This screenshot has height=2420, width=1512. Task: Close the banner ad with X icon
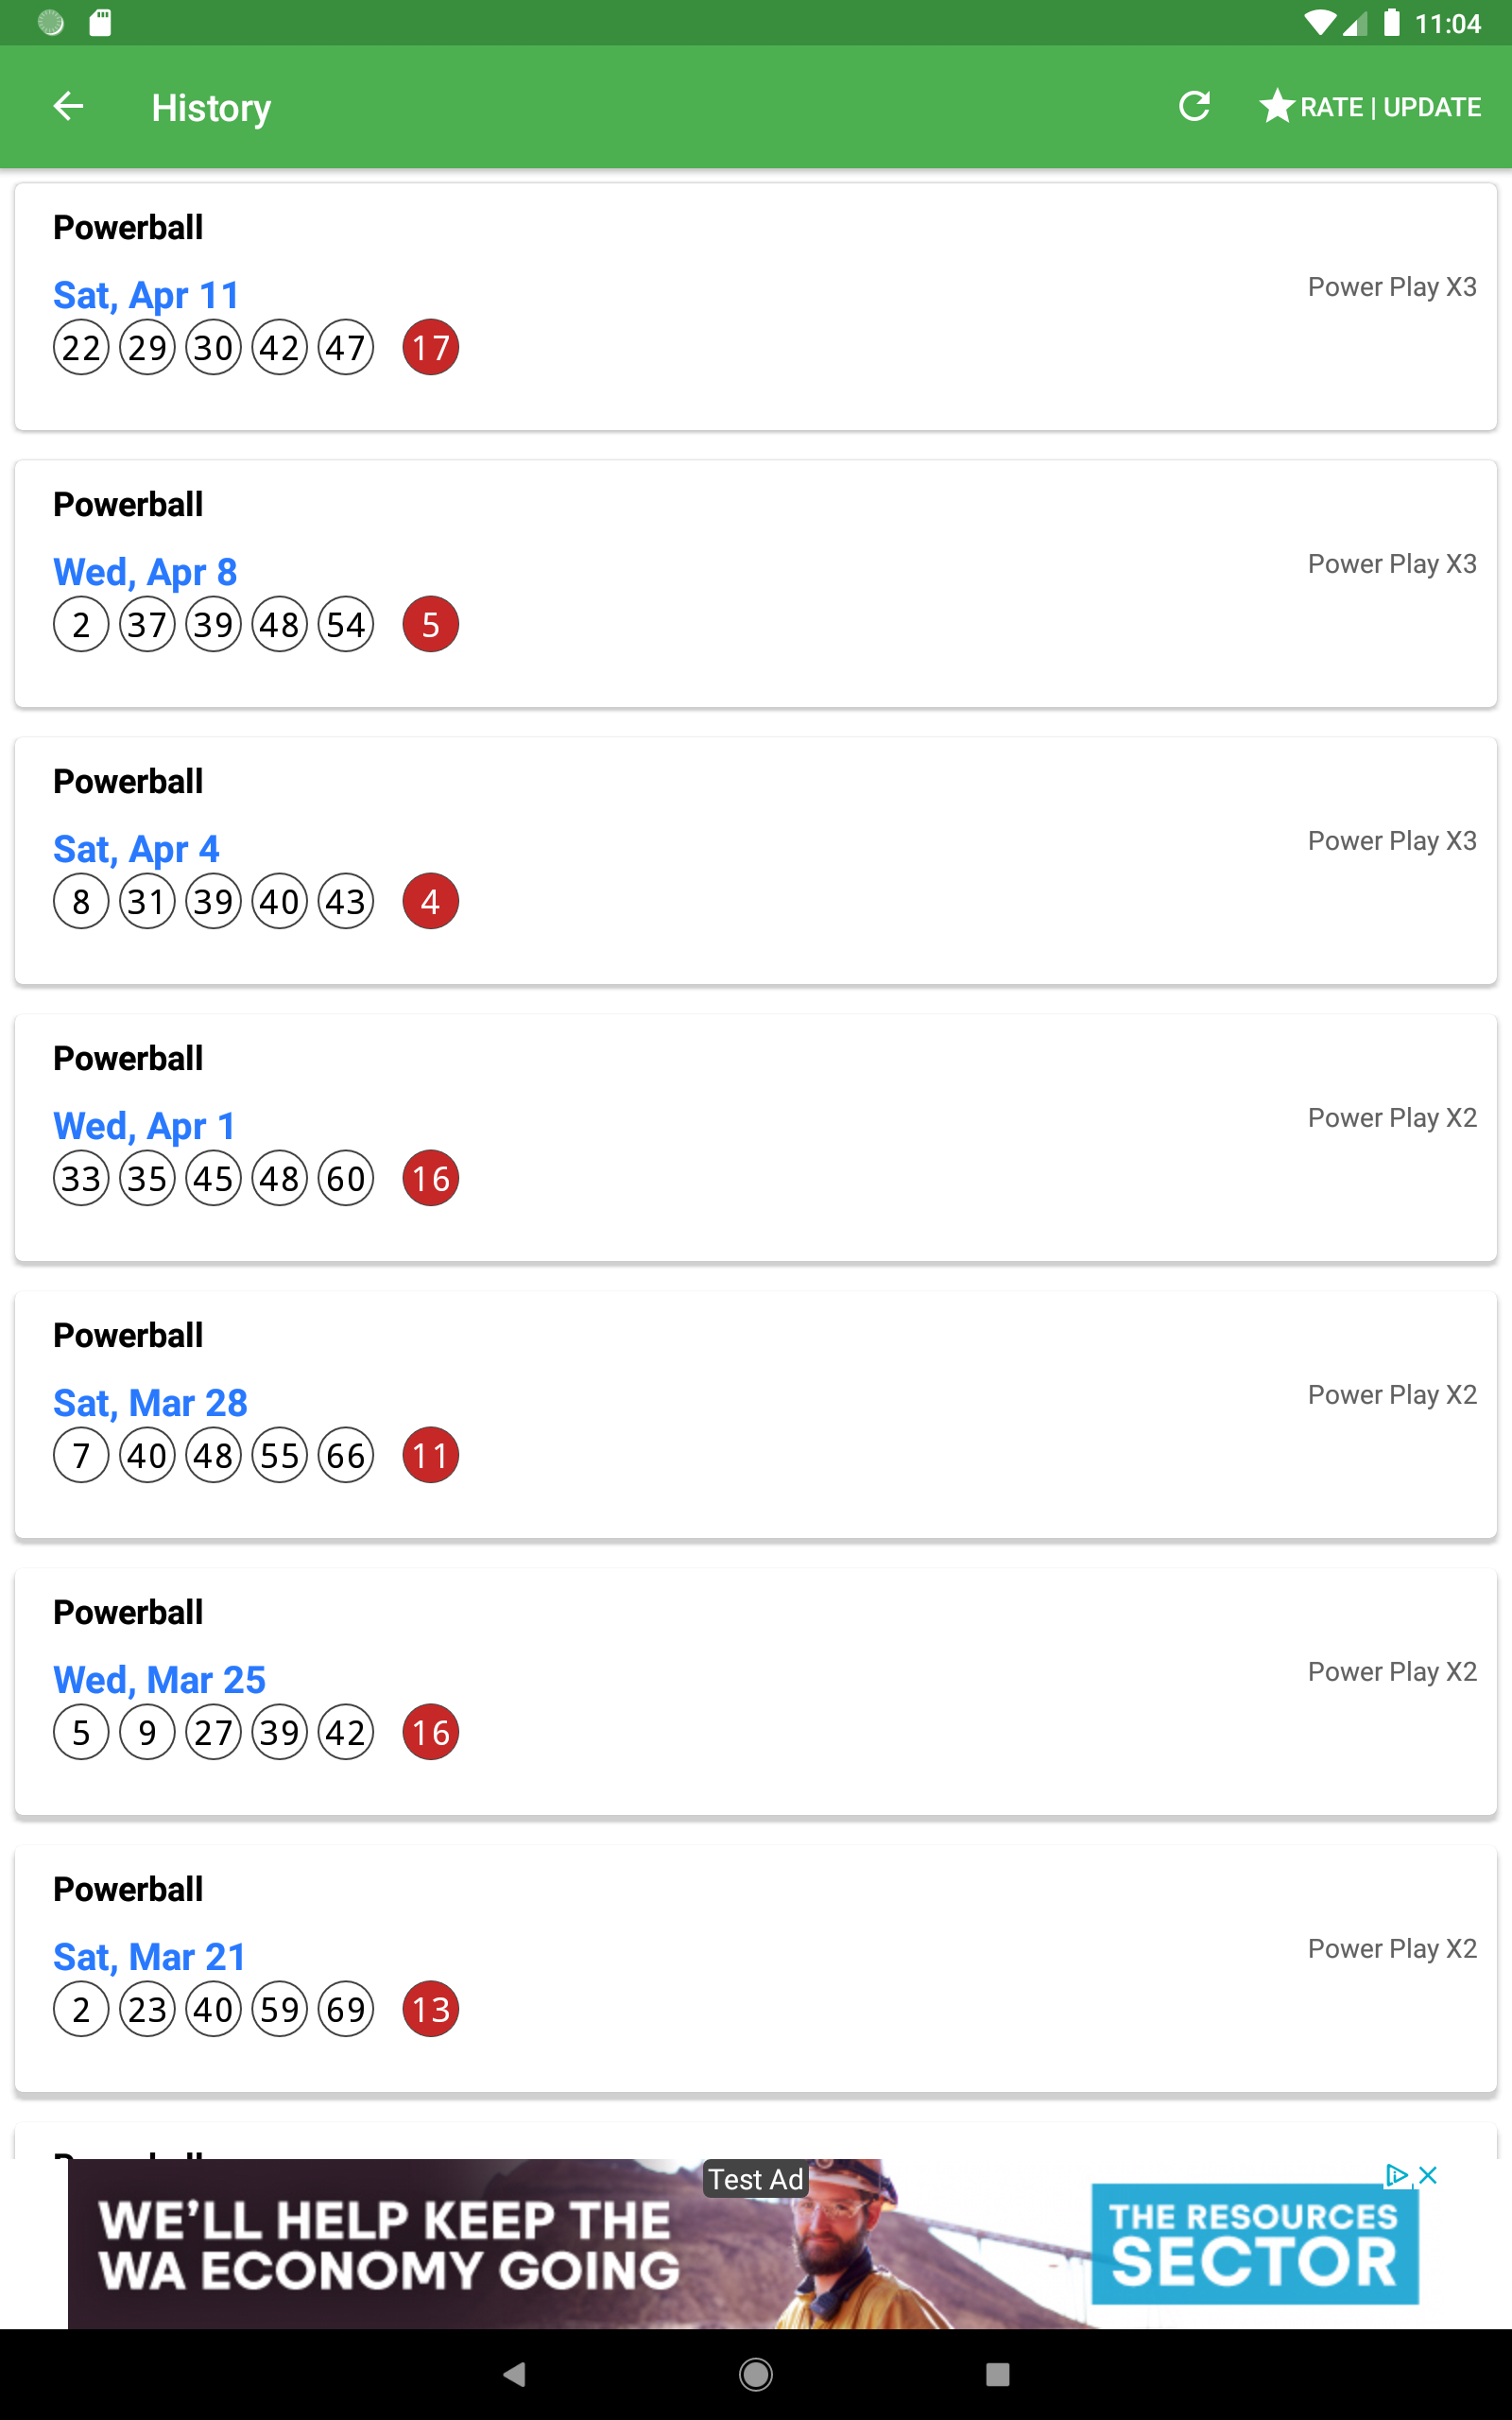click(x=1428, y=2175)
